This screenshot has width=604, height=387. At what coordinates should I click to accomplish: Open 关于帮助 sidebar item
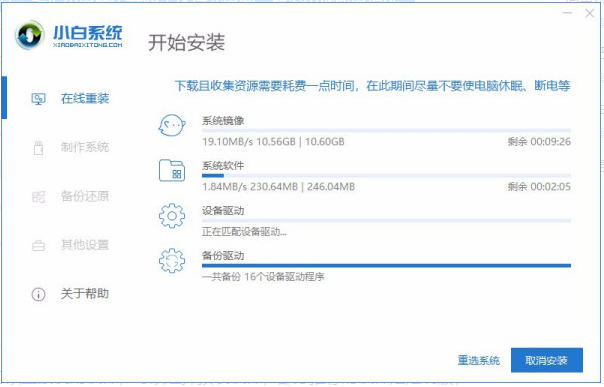pos(71,294)
